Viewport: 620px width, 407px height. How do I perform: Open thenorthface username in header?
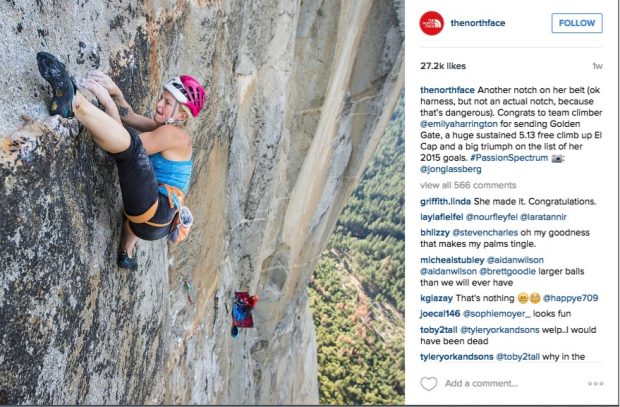478,23
